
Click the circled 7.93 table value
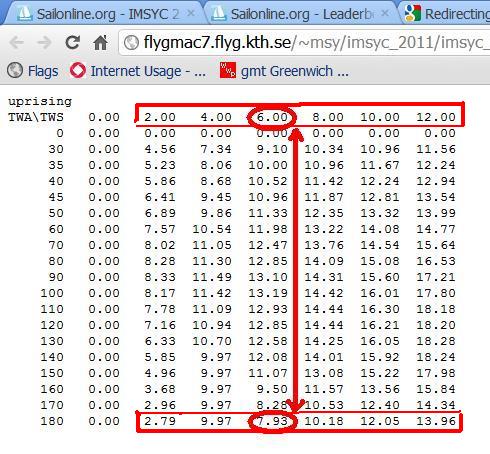point(273,421)
